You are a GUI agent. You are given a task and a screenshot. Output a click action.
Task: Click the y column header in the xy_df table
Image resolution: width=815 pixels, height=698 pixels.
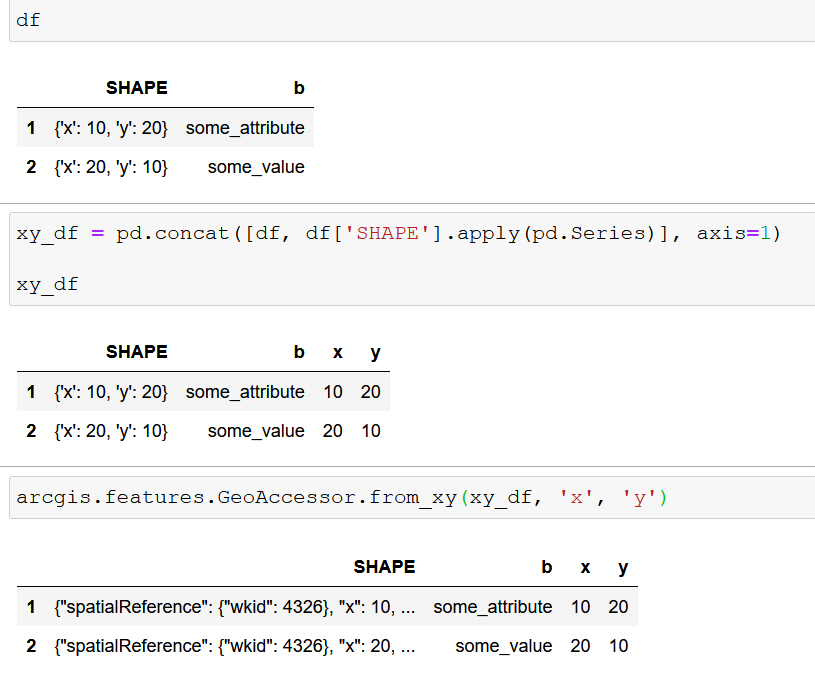tap(375, 352)
